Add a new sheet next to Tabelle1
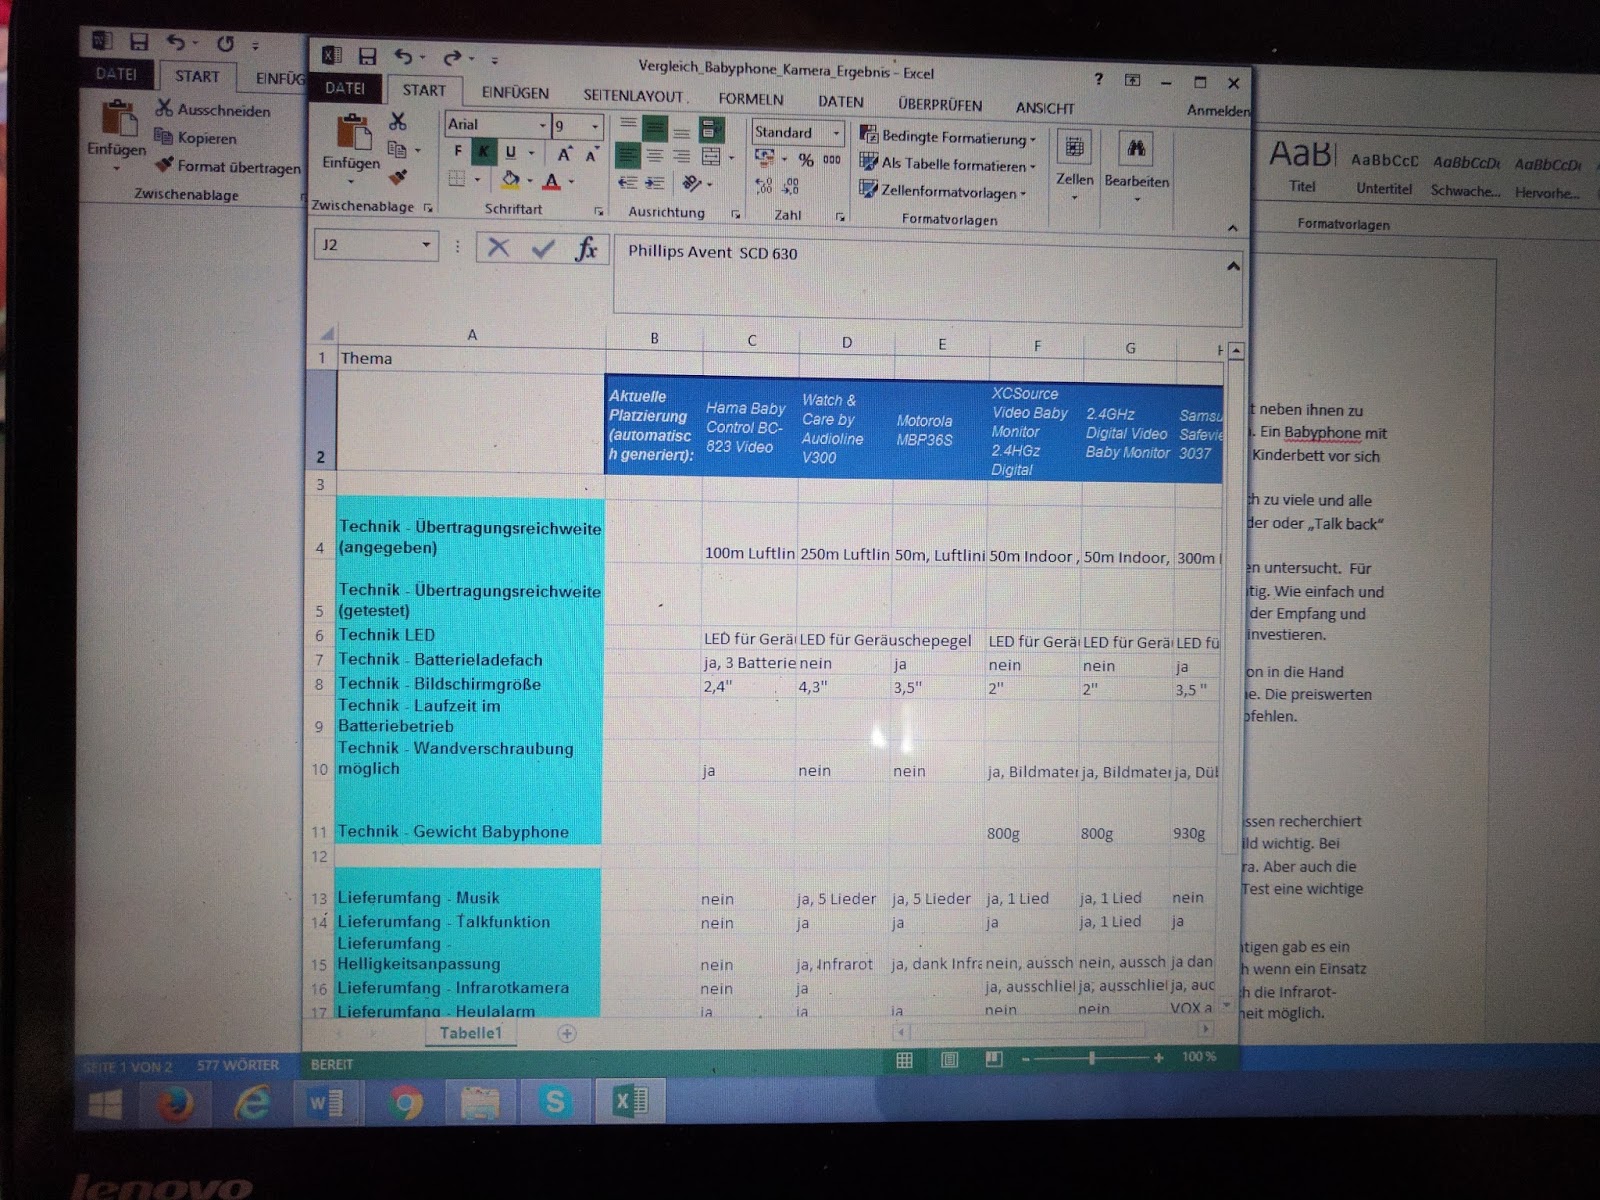This screenshot has height=1200, width=1600. coord(567,1034)
